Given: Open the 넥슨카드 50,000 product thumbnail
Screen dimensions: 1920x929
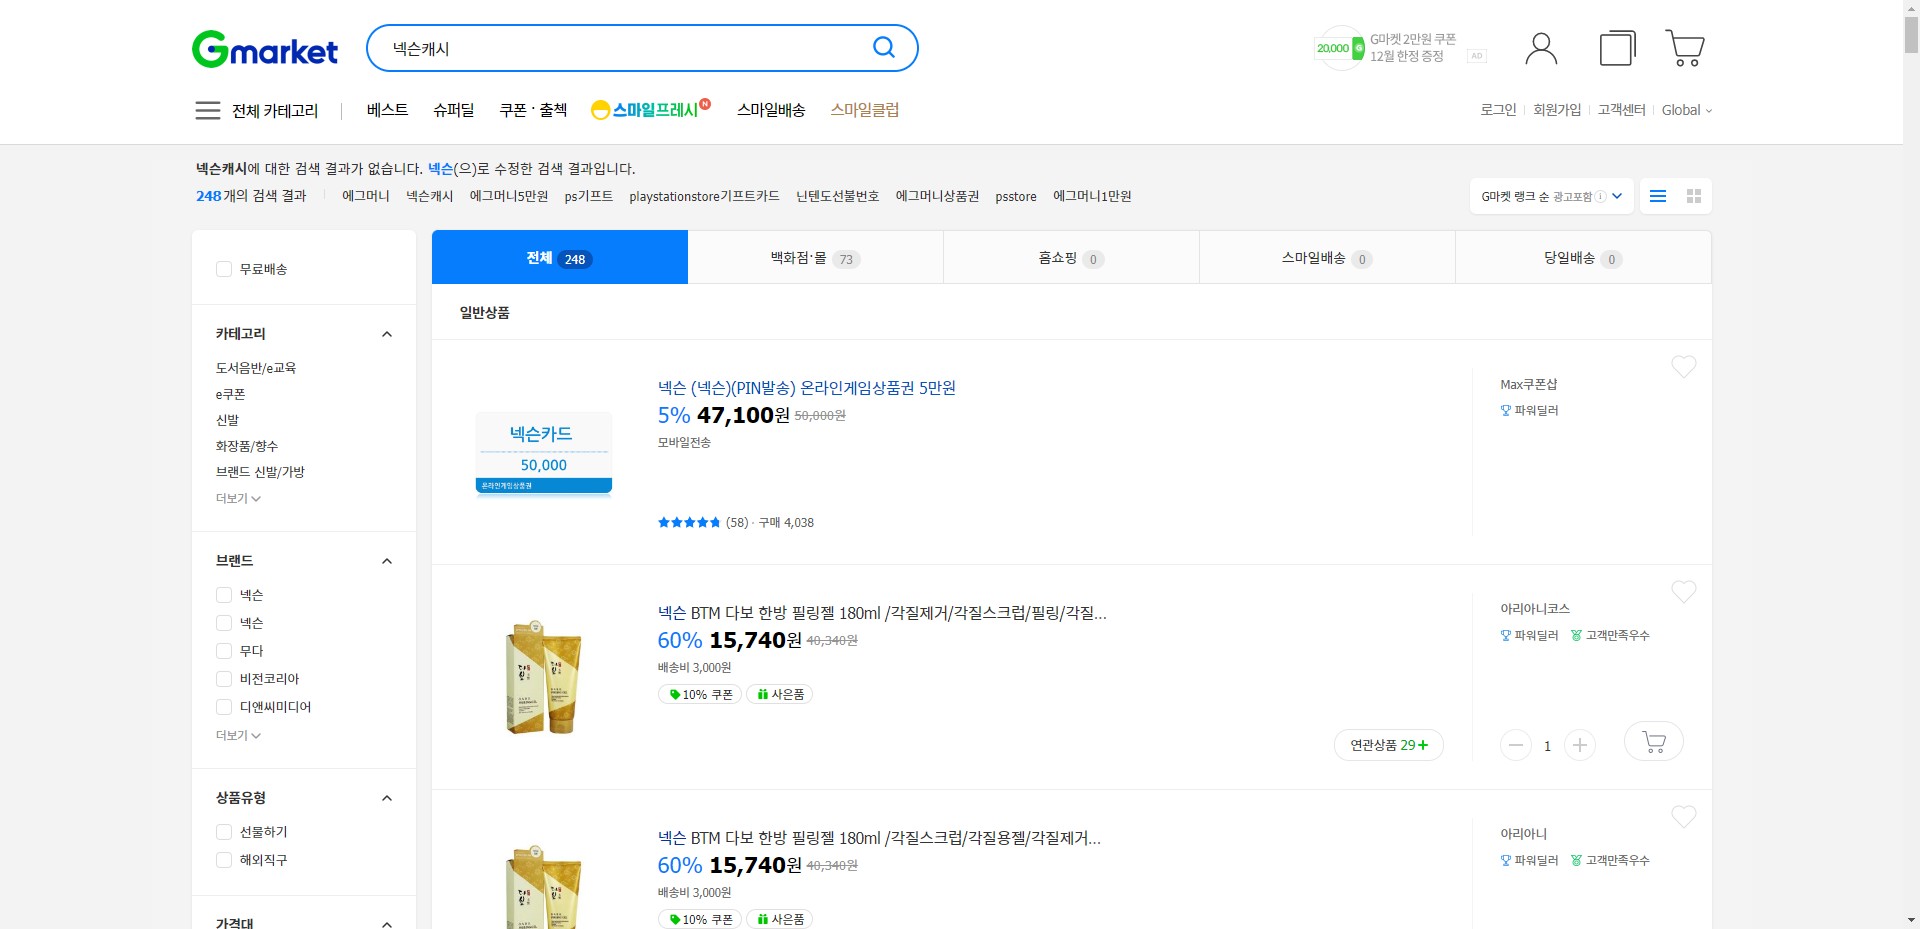Looking at the screenshot, I should 544,453.
